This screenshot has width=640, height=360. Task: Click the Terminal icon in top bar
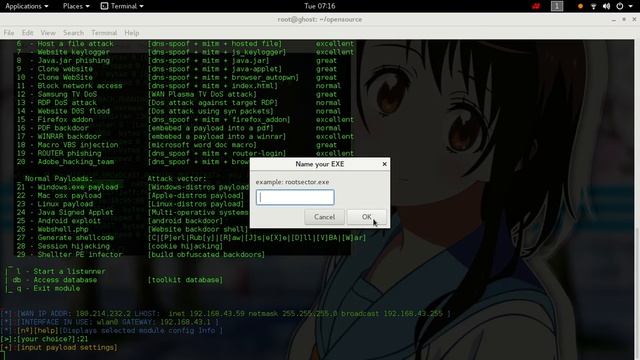tap(104, 6)
